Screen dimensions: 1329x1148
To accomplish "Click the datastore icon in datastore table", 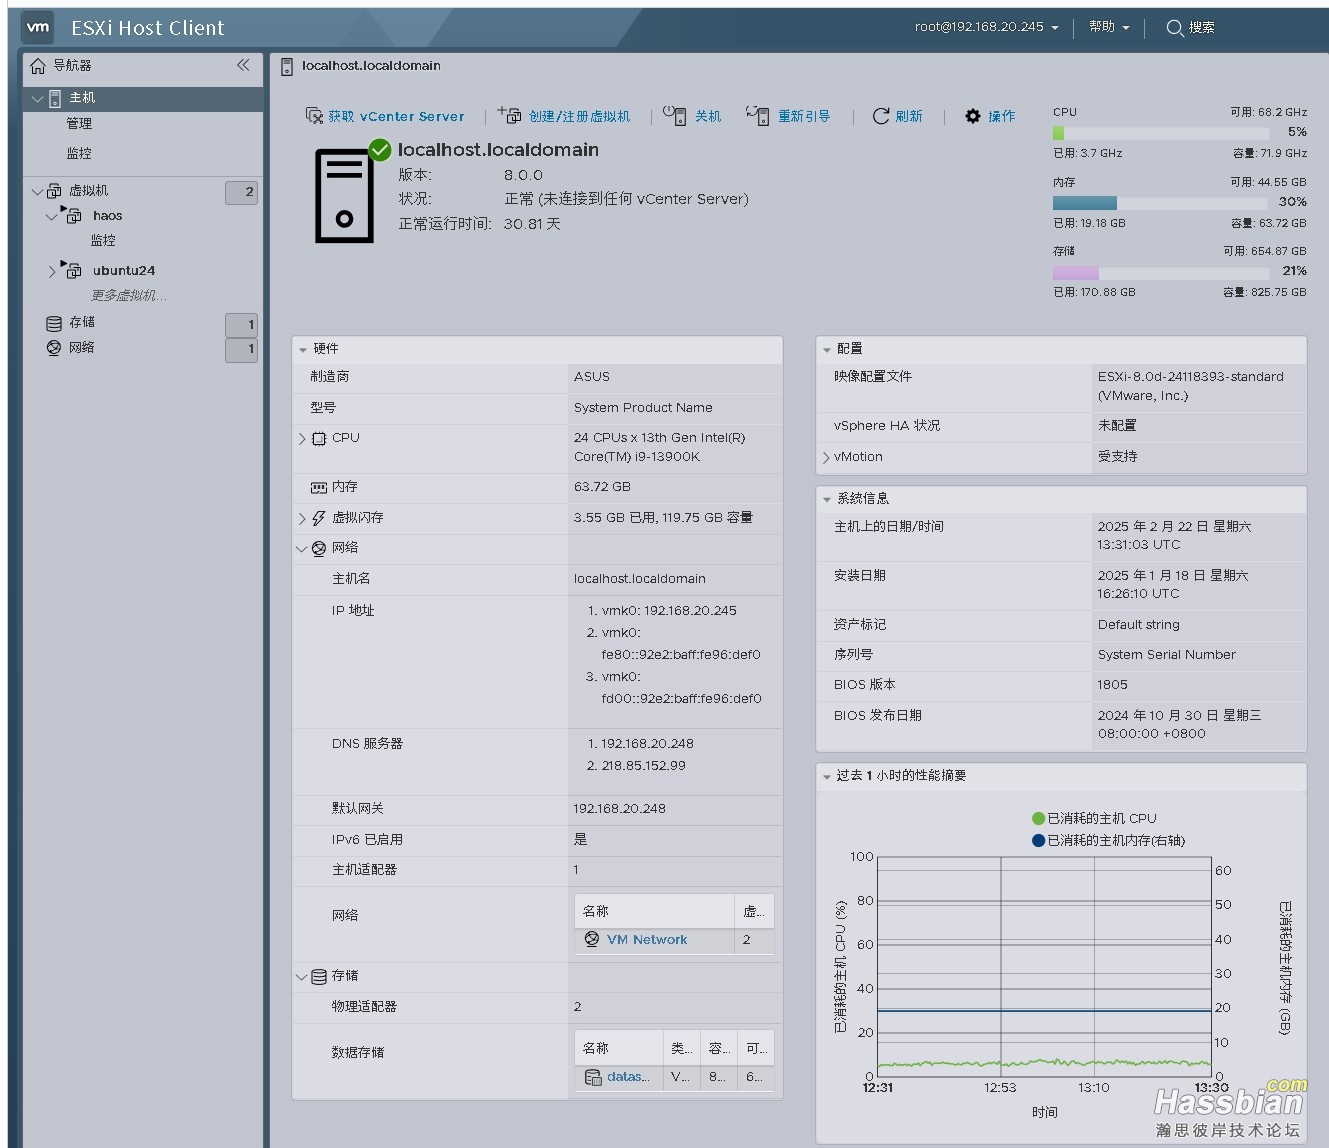I will pyautogui.click(x=593, y=1077).
